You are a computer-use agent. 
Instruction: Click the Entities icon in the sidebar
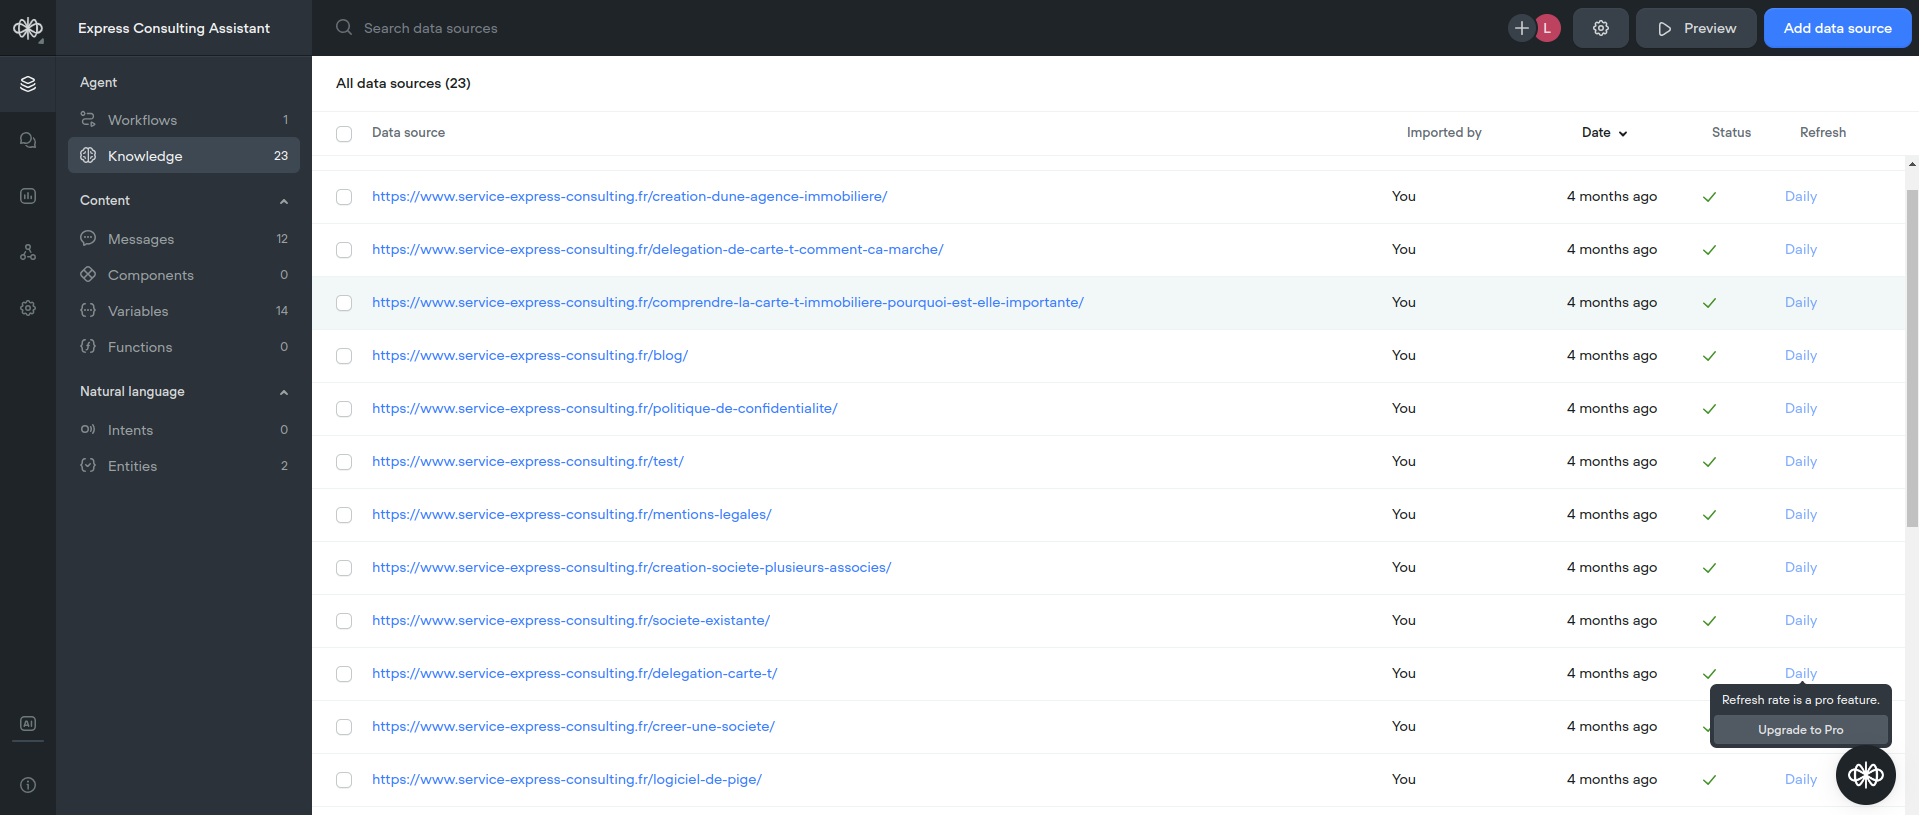(x=88, y=465)
